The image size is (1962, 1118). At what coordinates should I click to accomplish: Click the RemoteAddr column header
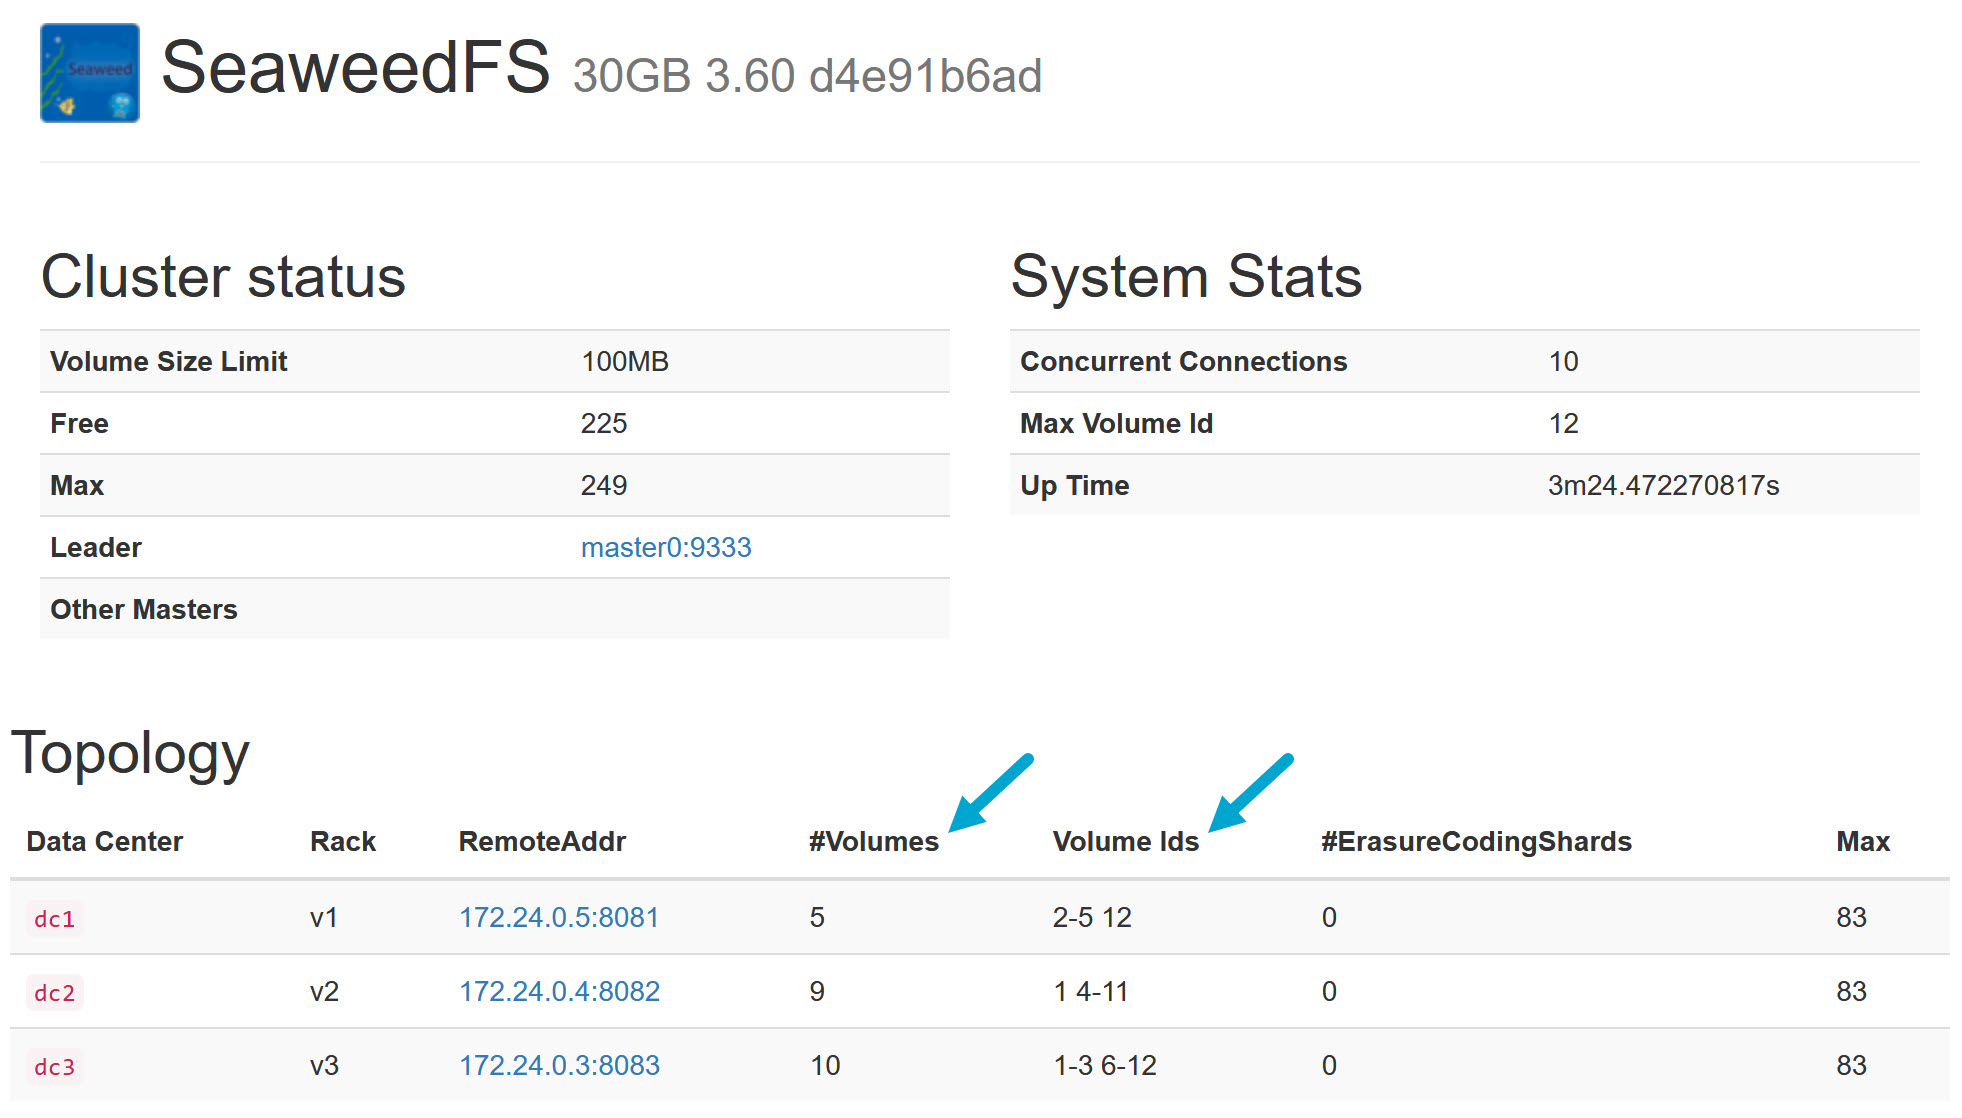[x=541, y=841]
